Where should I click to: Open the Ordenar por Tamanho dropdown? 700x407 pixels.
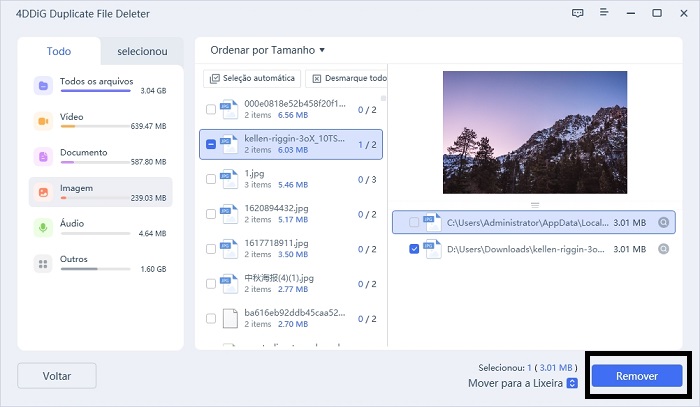click(267, 50)
